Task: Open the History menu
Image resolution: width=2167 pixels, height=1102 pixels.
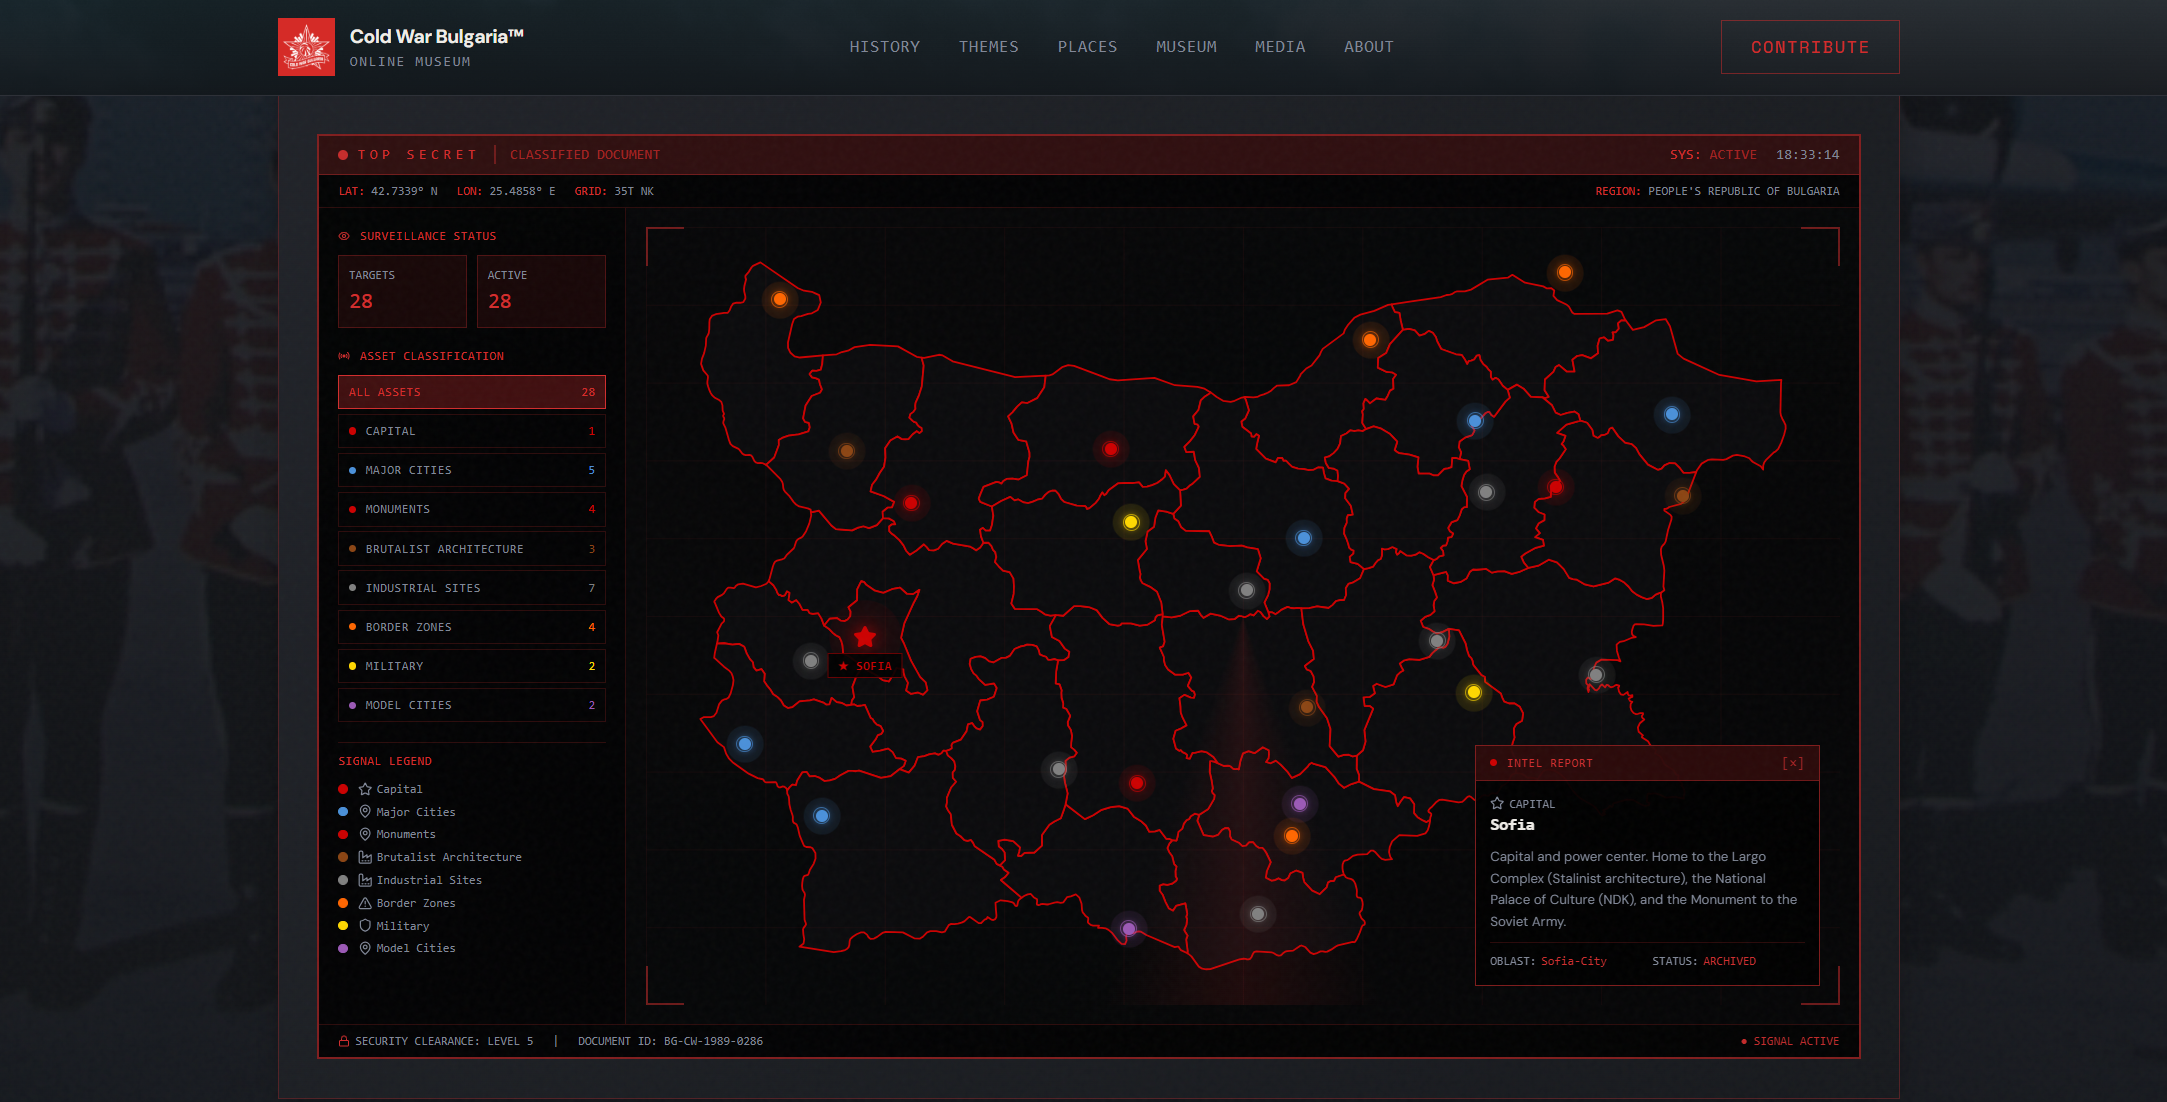Action: (x=884, y=47)
